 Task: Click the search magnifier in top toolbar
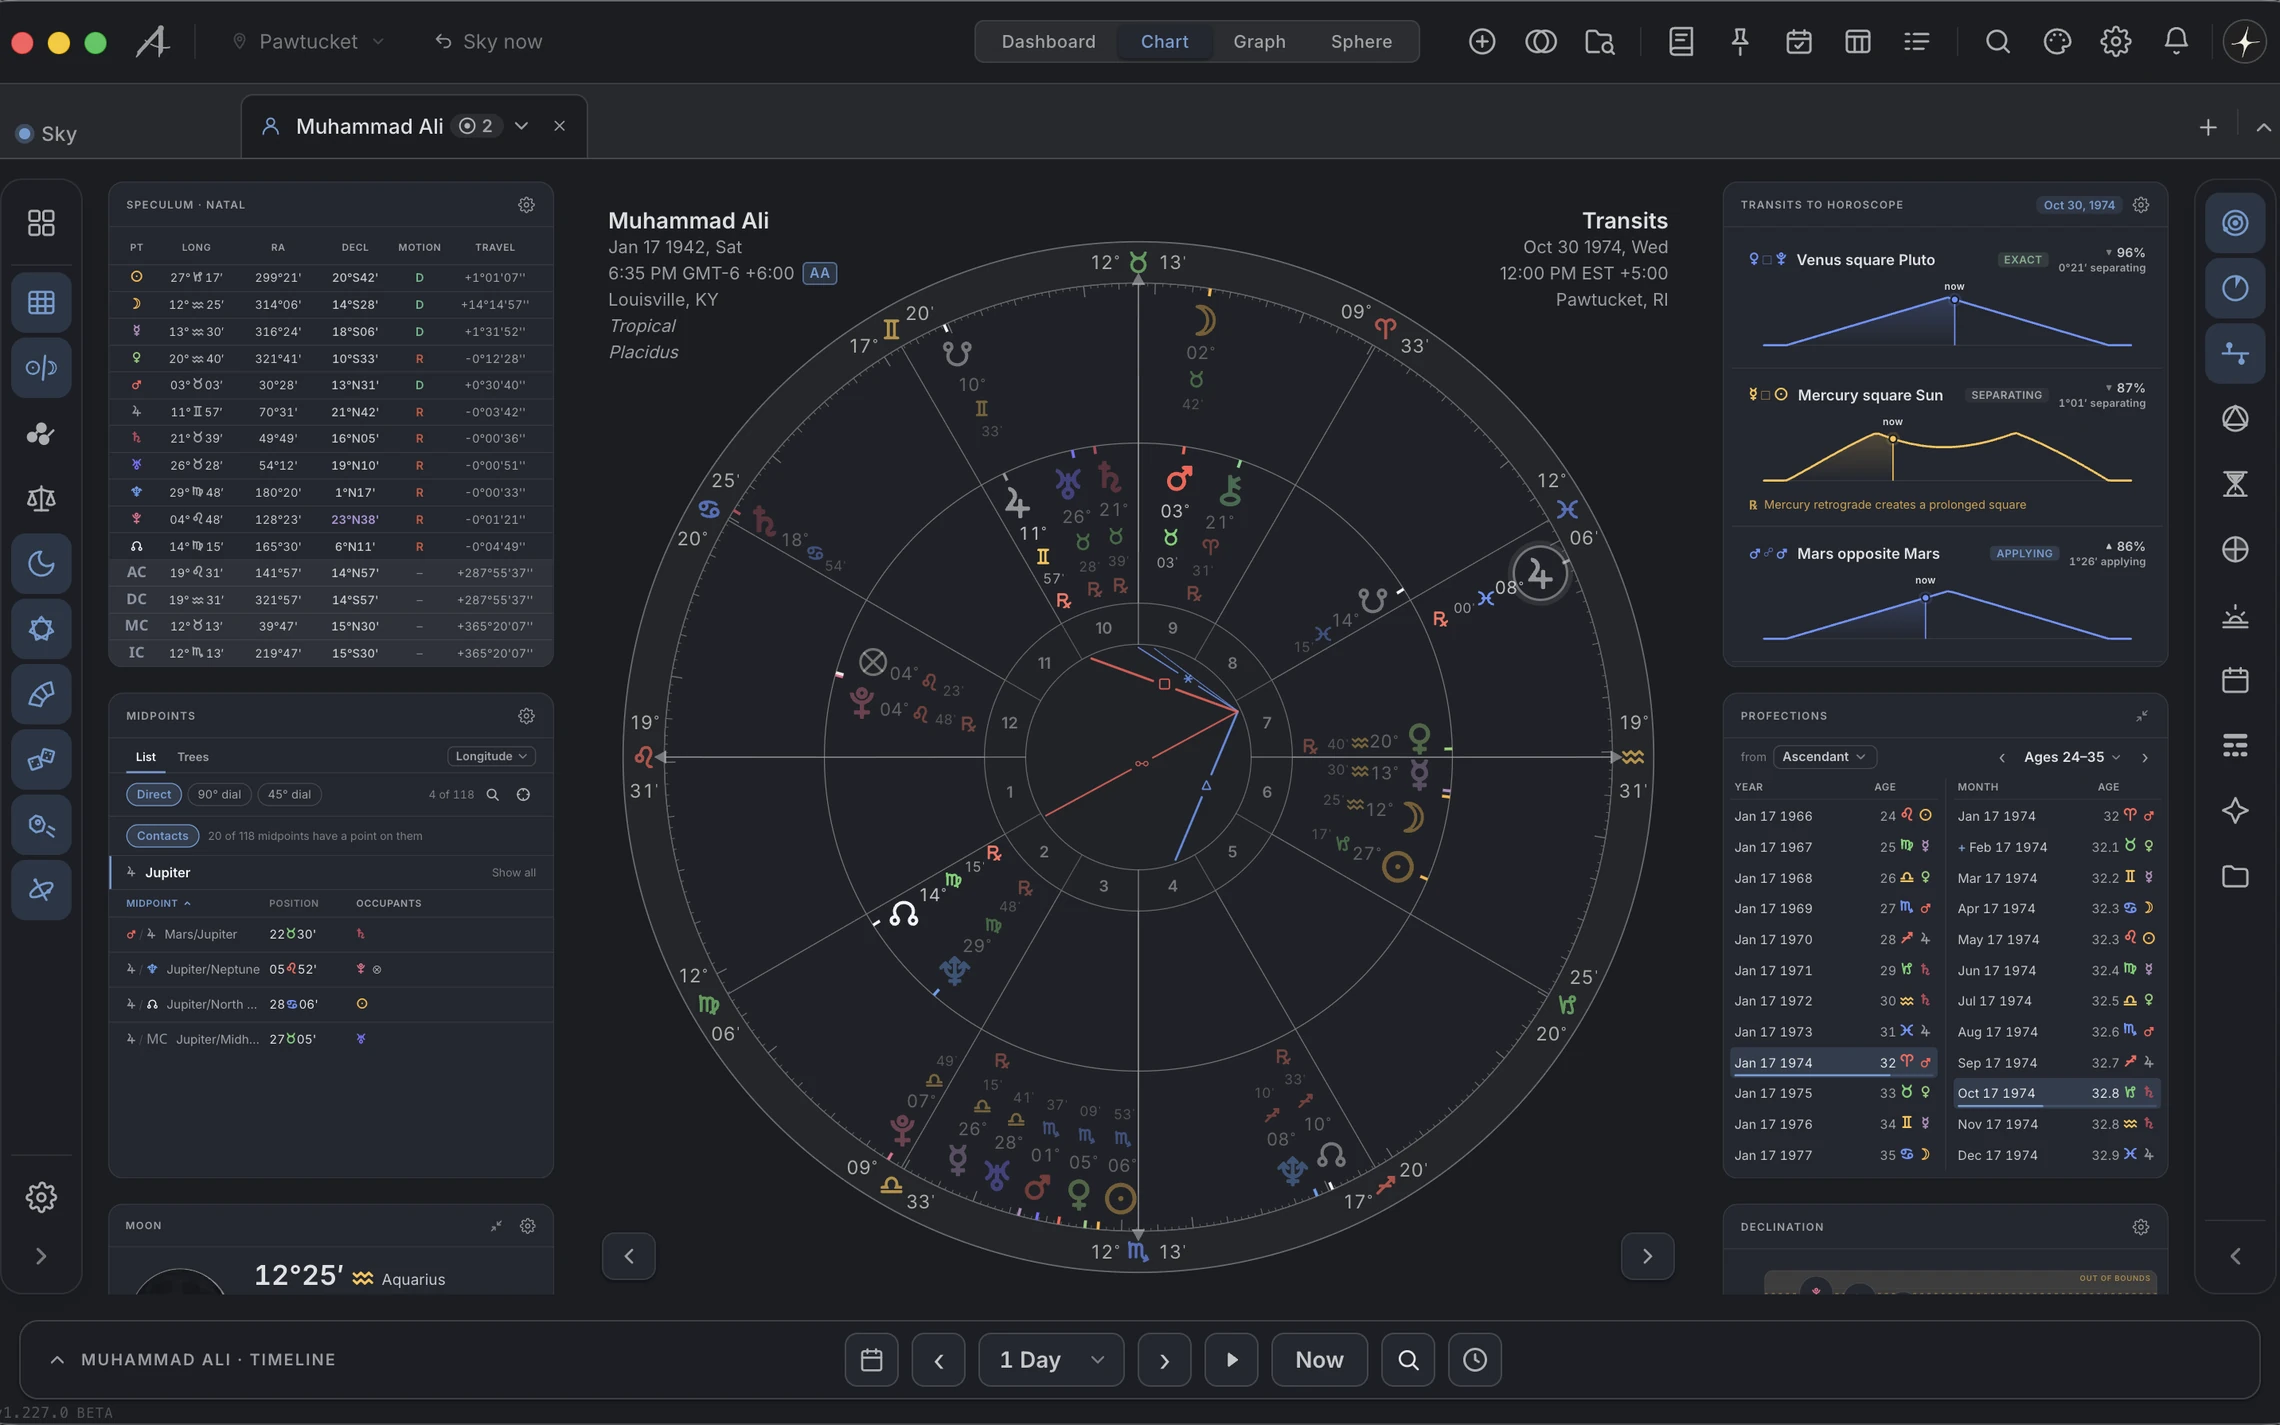[1997, 41]
